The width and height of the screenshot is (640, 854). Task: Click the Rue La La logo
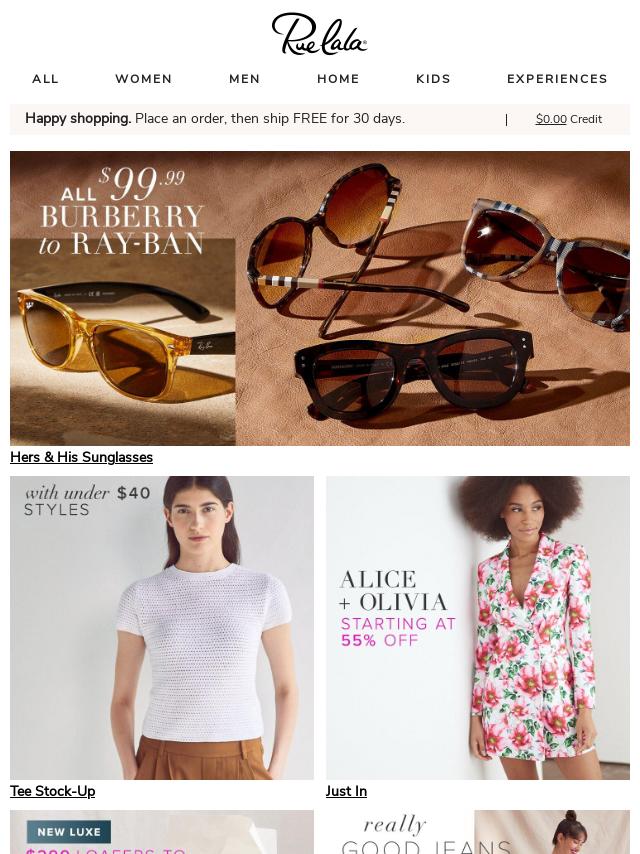319,34
